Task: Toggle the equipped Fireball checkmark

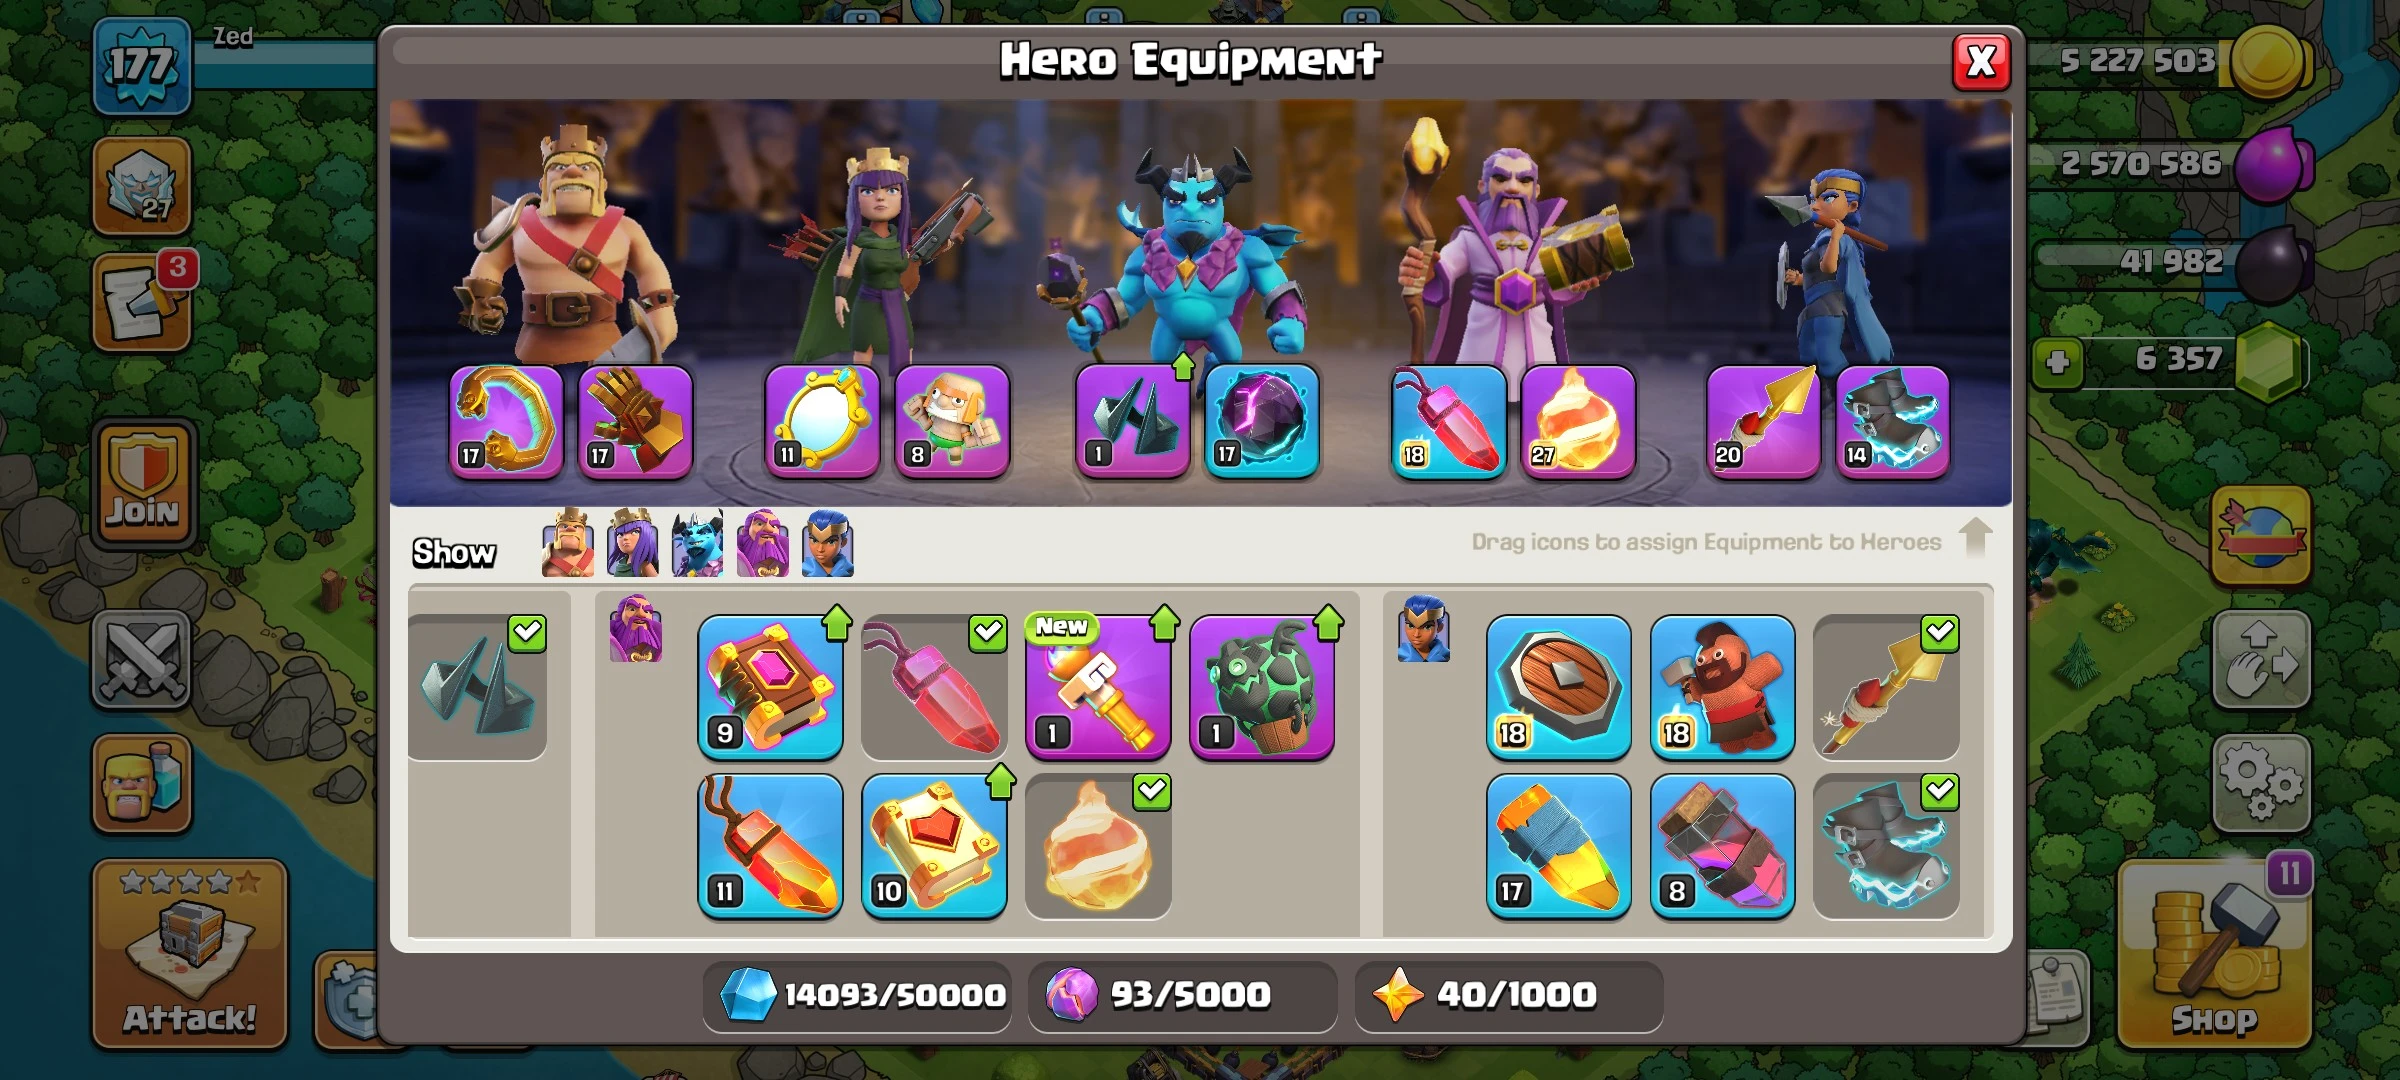Action: tap(1151, 792)
